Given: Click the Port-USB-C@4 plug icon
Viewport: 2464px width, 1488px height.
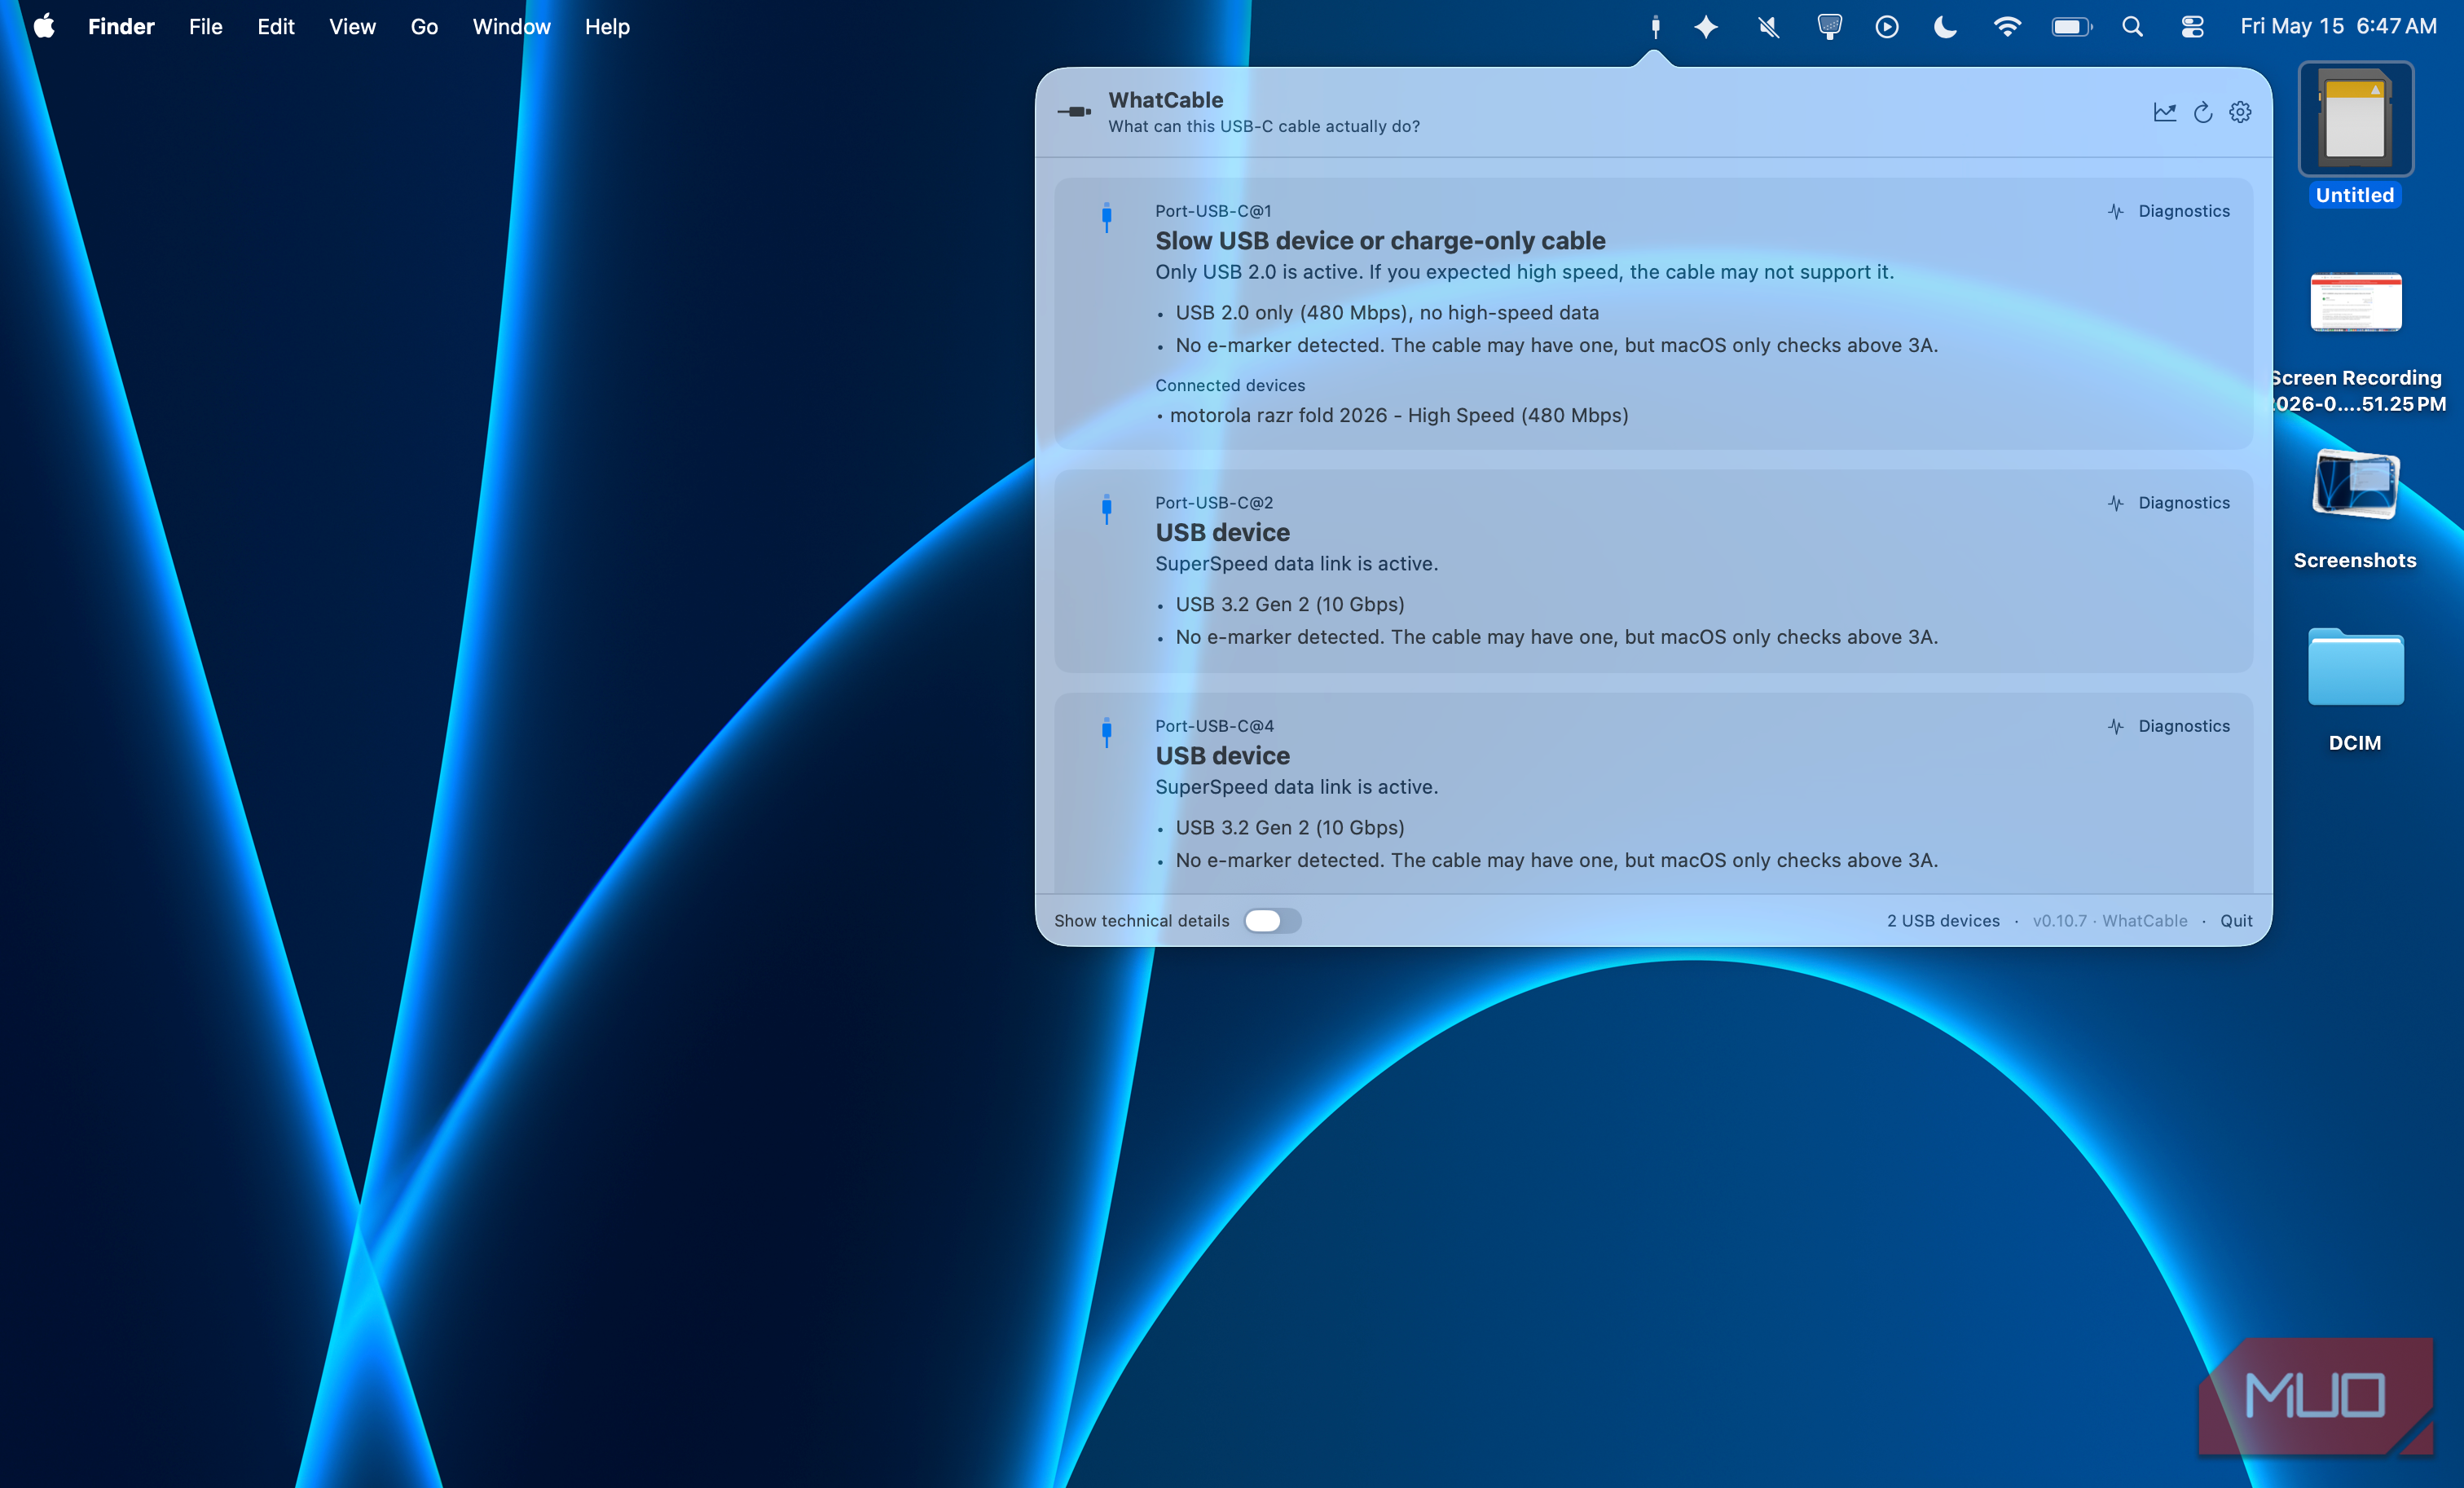Looking at the screenshot, I should click(1106, 732).
